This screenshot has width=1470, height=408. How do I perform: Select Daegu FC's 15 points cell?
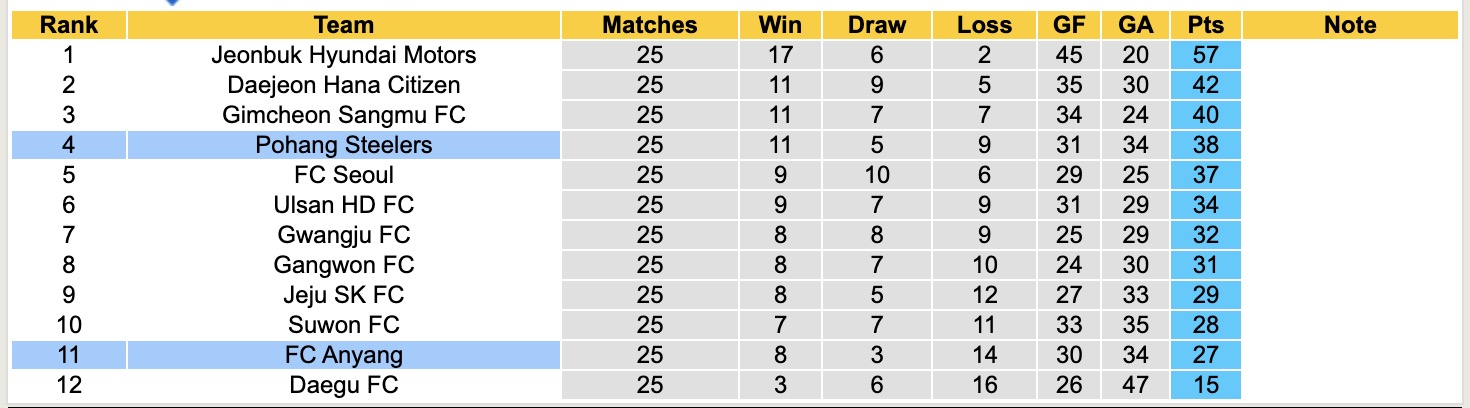(1206, 385)
